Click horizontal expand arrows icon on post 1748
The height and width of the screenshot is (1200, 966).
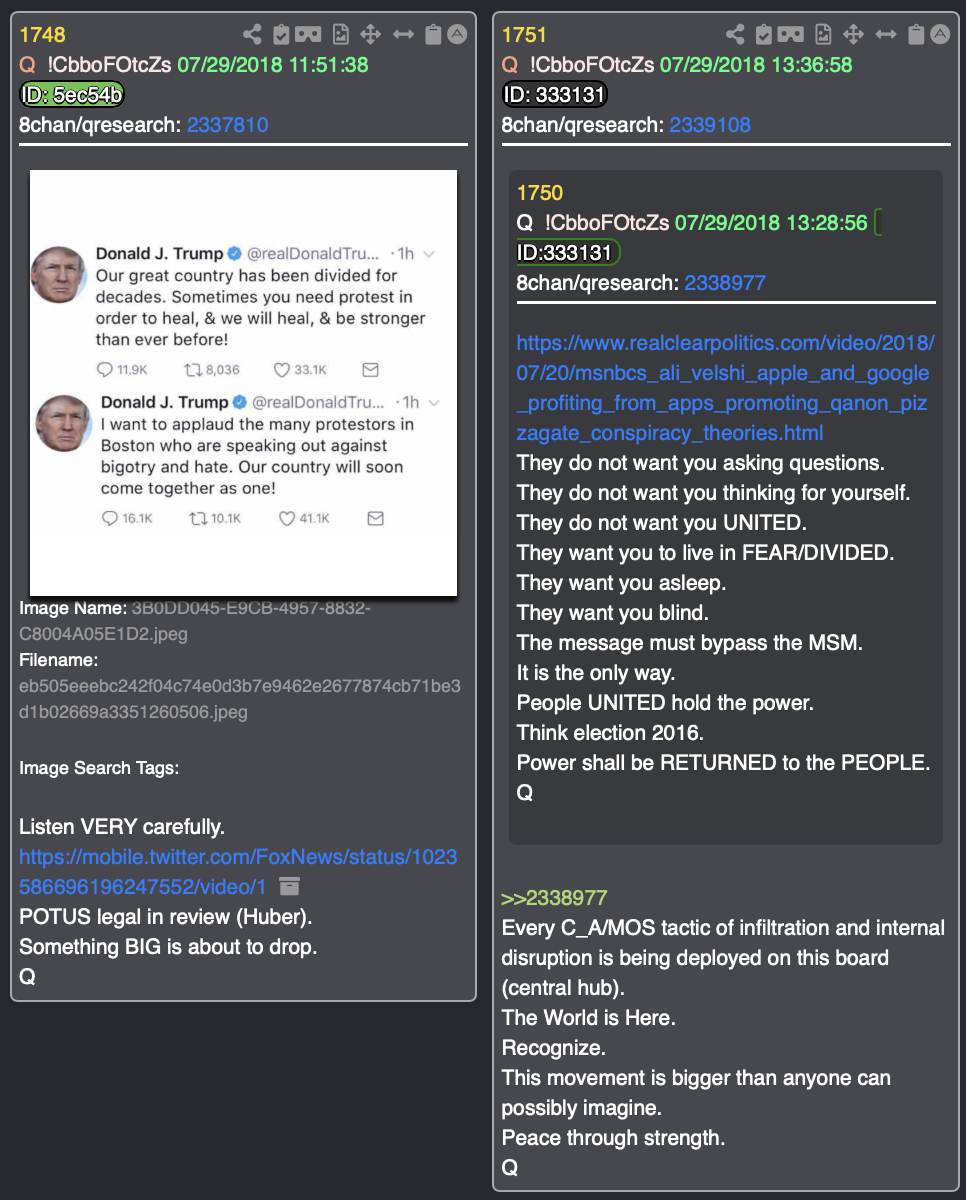coord(403,35)
